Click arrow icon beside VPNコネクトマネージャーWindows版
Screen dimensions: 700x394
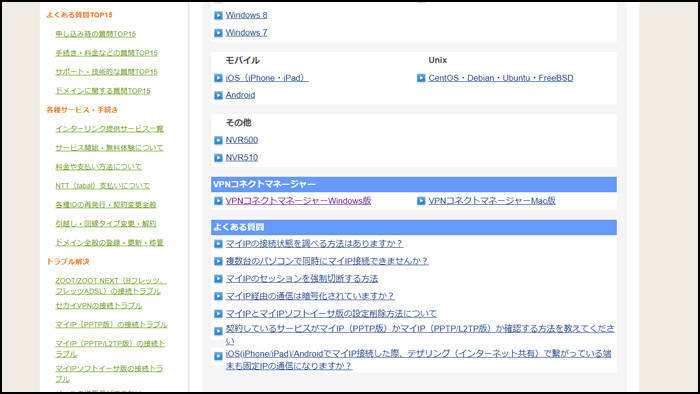[218, 201]
